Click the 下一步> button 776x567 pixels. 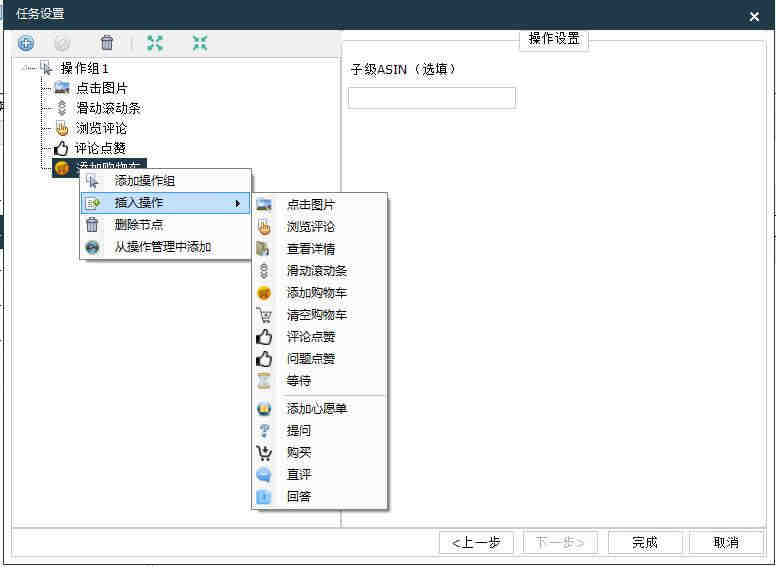[560, 543]
